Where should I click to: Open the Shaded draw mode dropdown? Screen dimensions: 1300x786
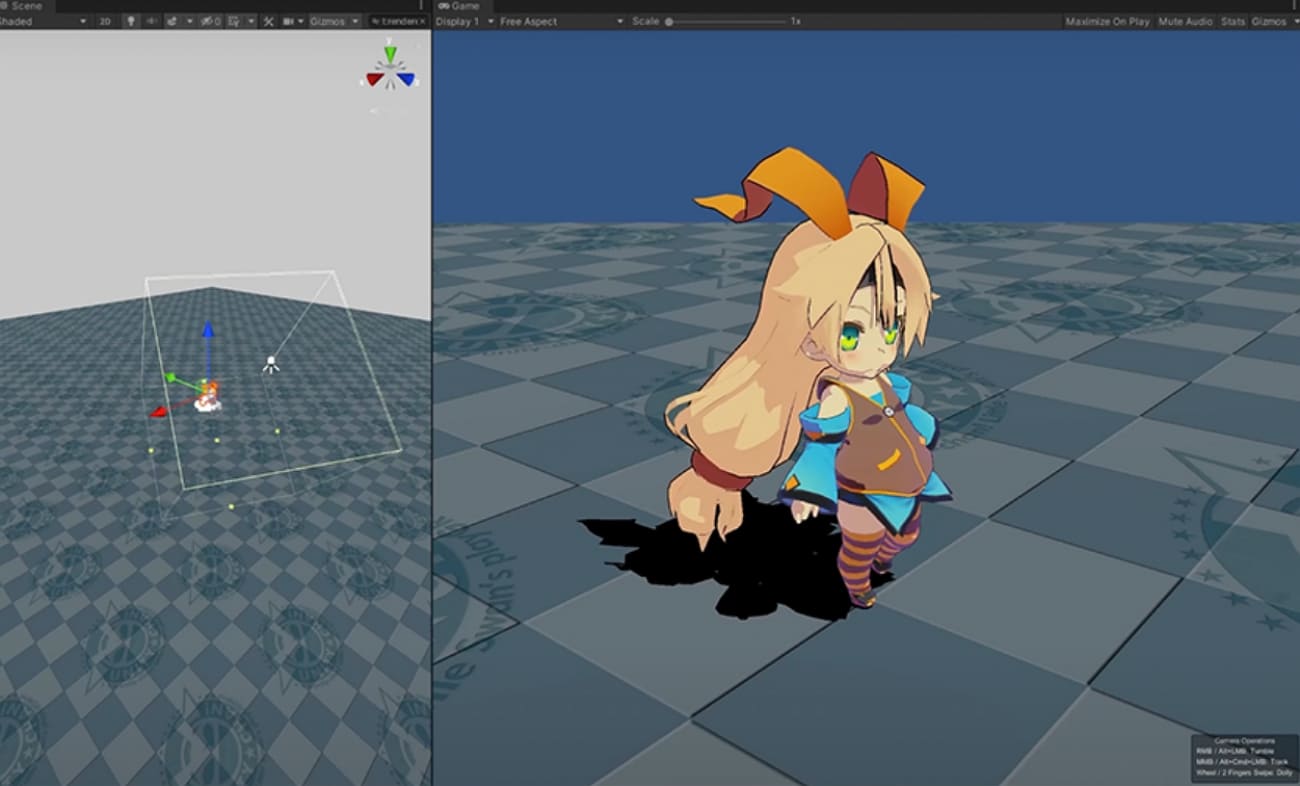click(x=40, y=21)
